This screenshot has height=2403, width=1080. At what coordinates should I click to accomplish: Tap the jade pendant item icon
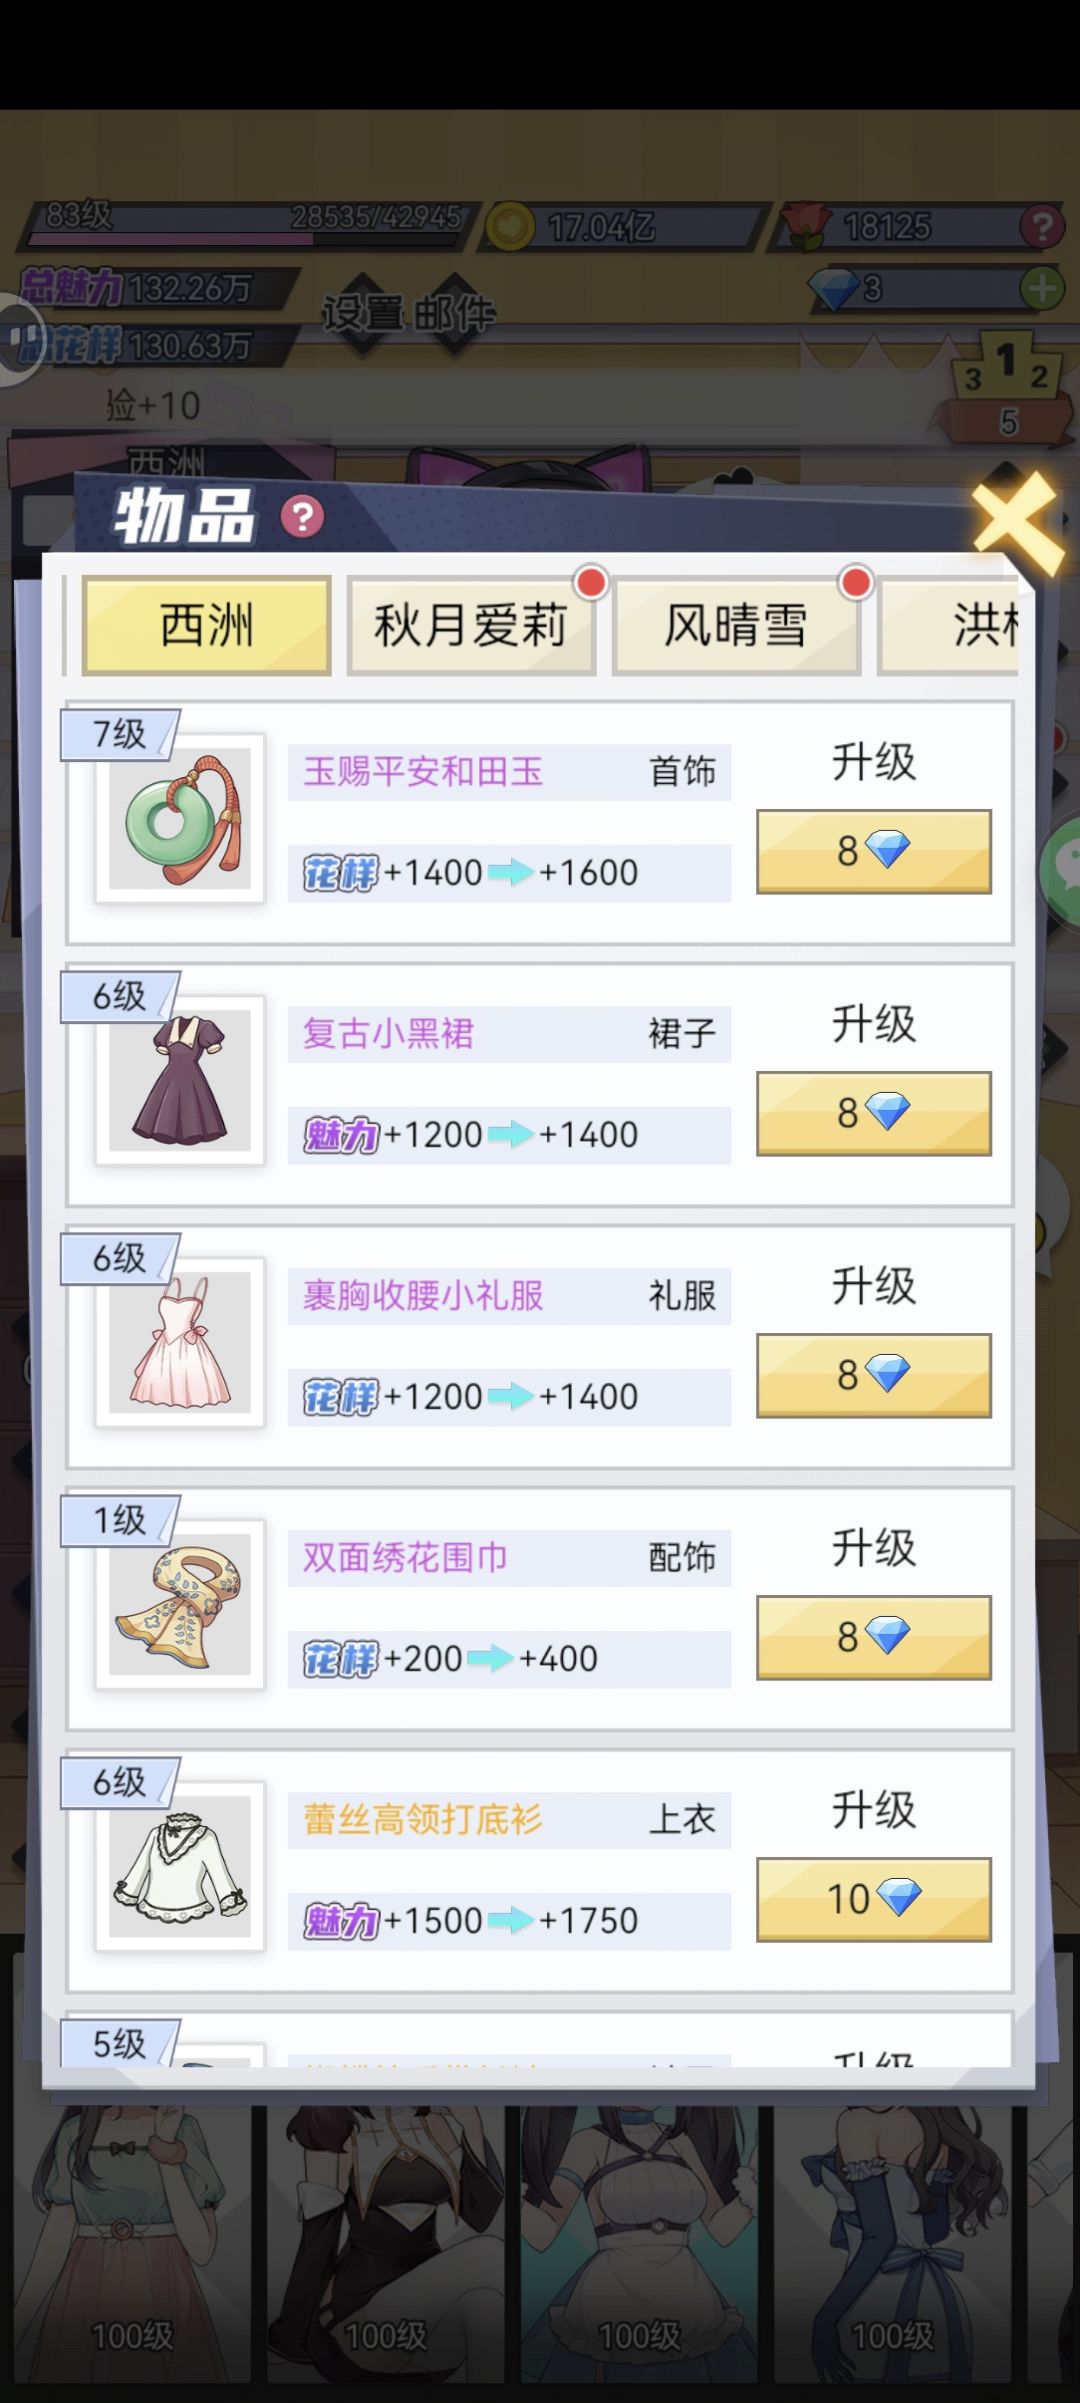(x=180, y=819)
